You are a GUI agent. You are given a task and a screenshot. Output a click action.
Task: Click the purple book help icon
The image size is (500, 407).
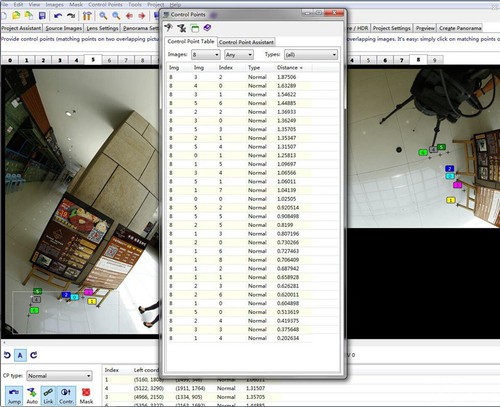tap(207, 28)
